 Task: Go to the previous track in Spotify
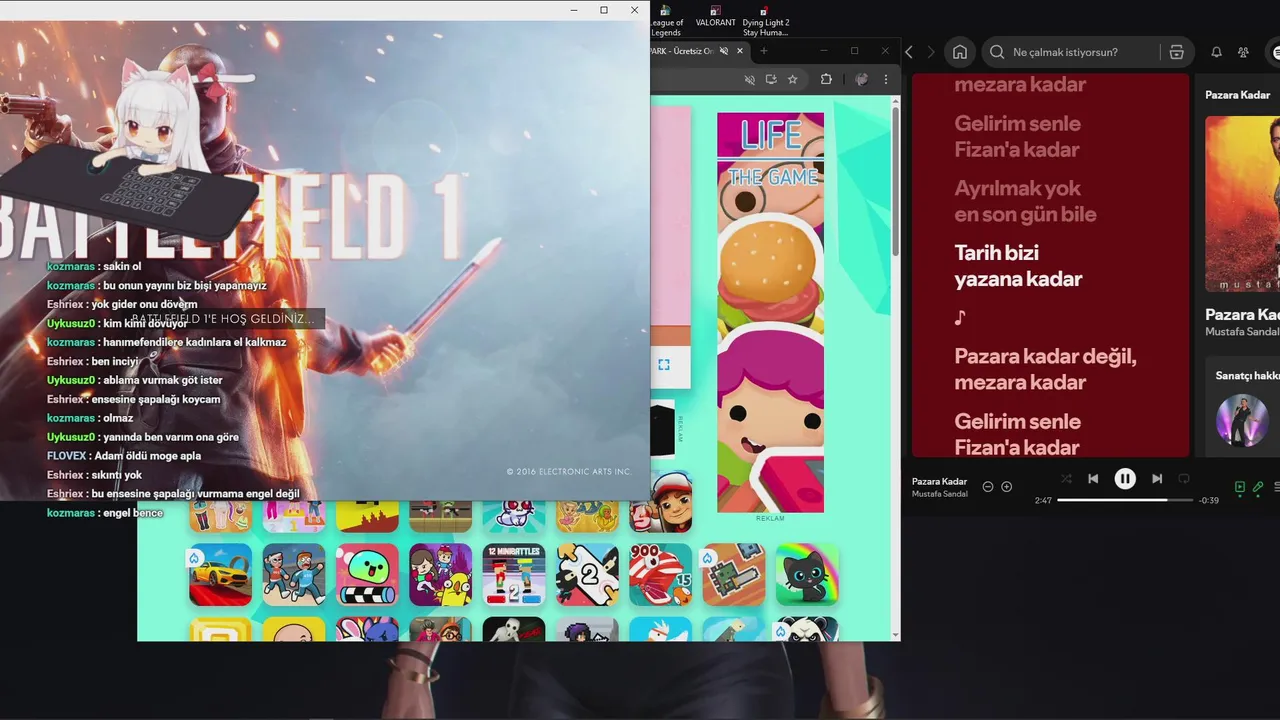(x=1093, y=479)
